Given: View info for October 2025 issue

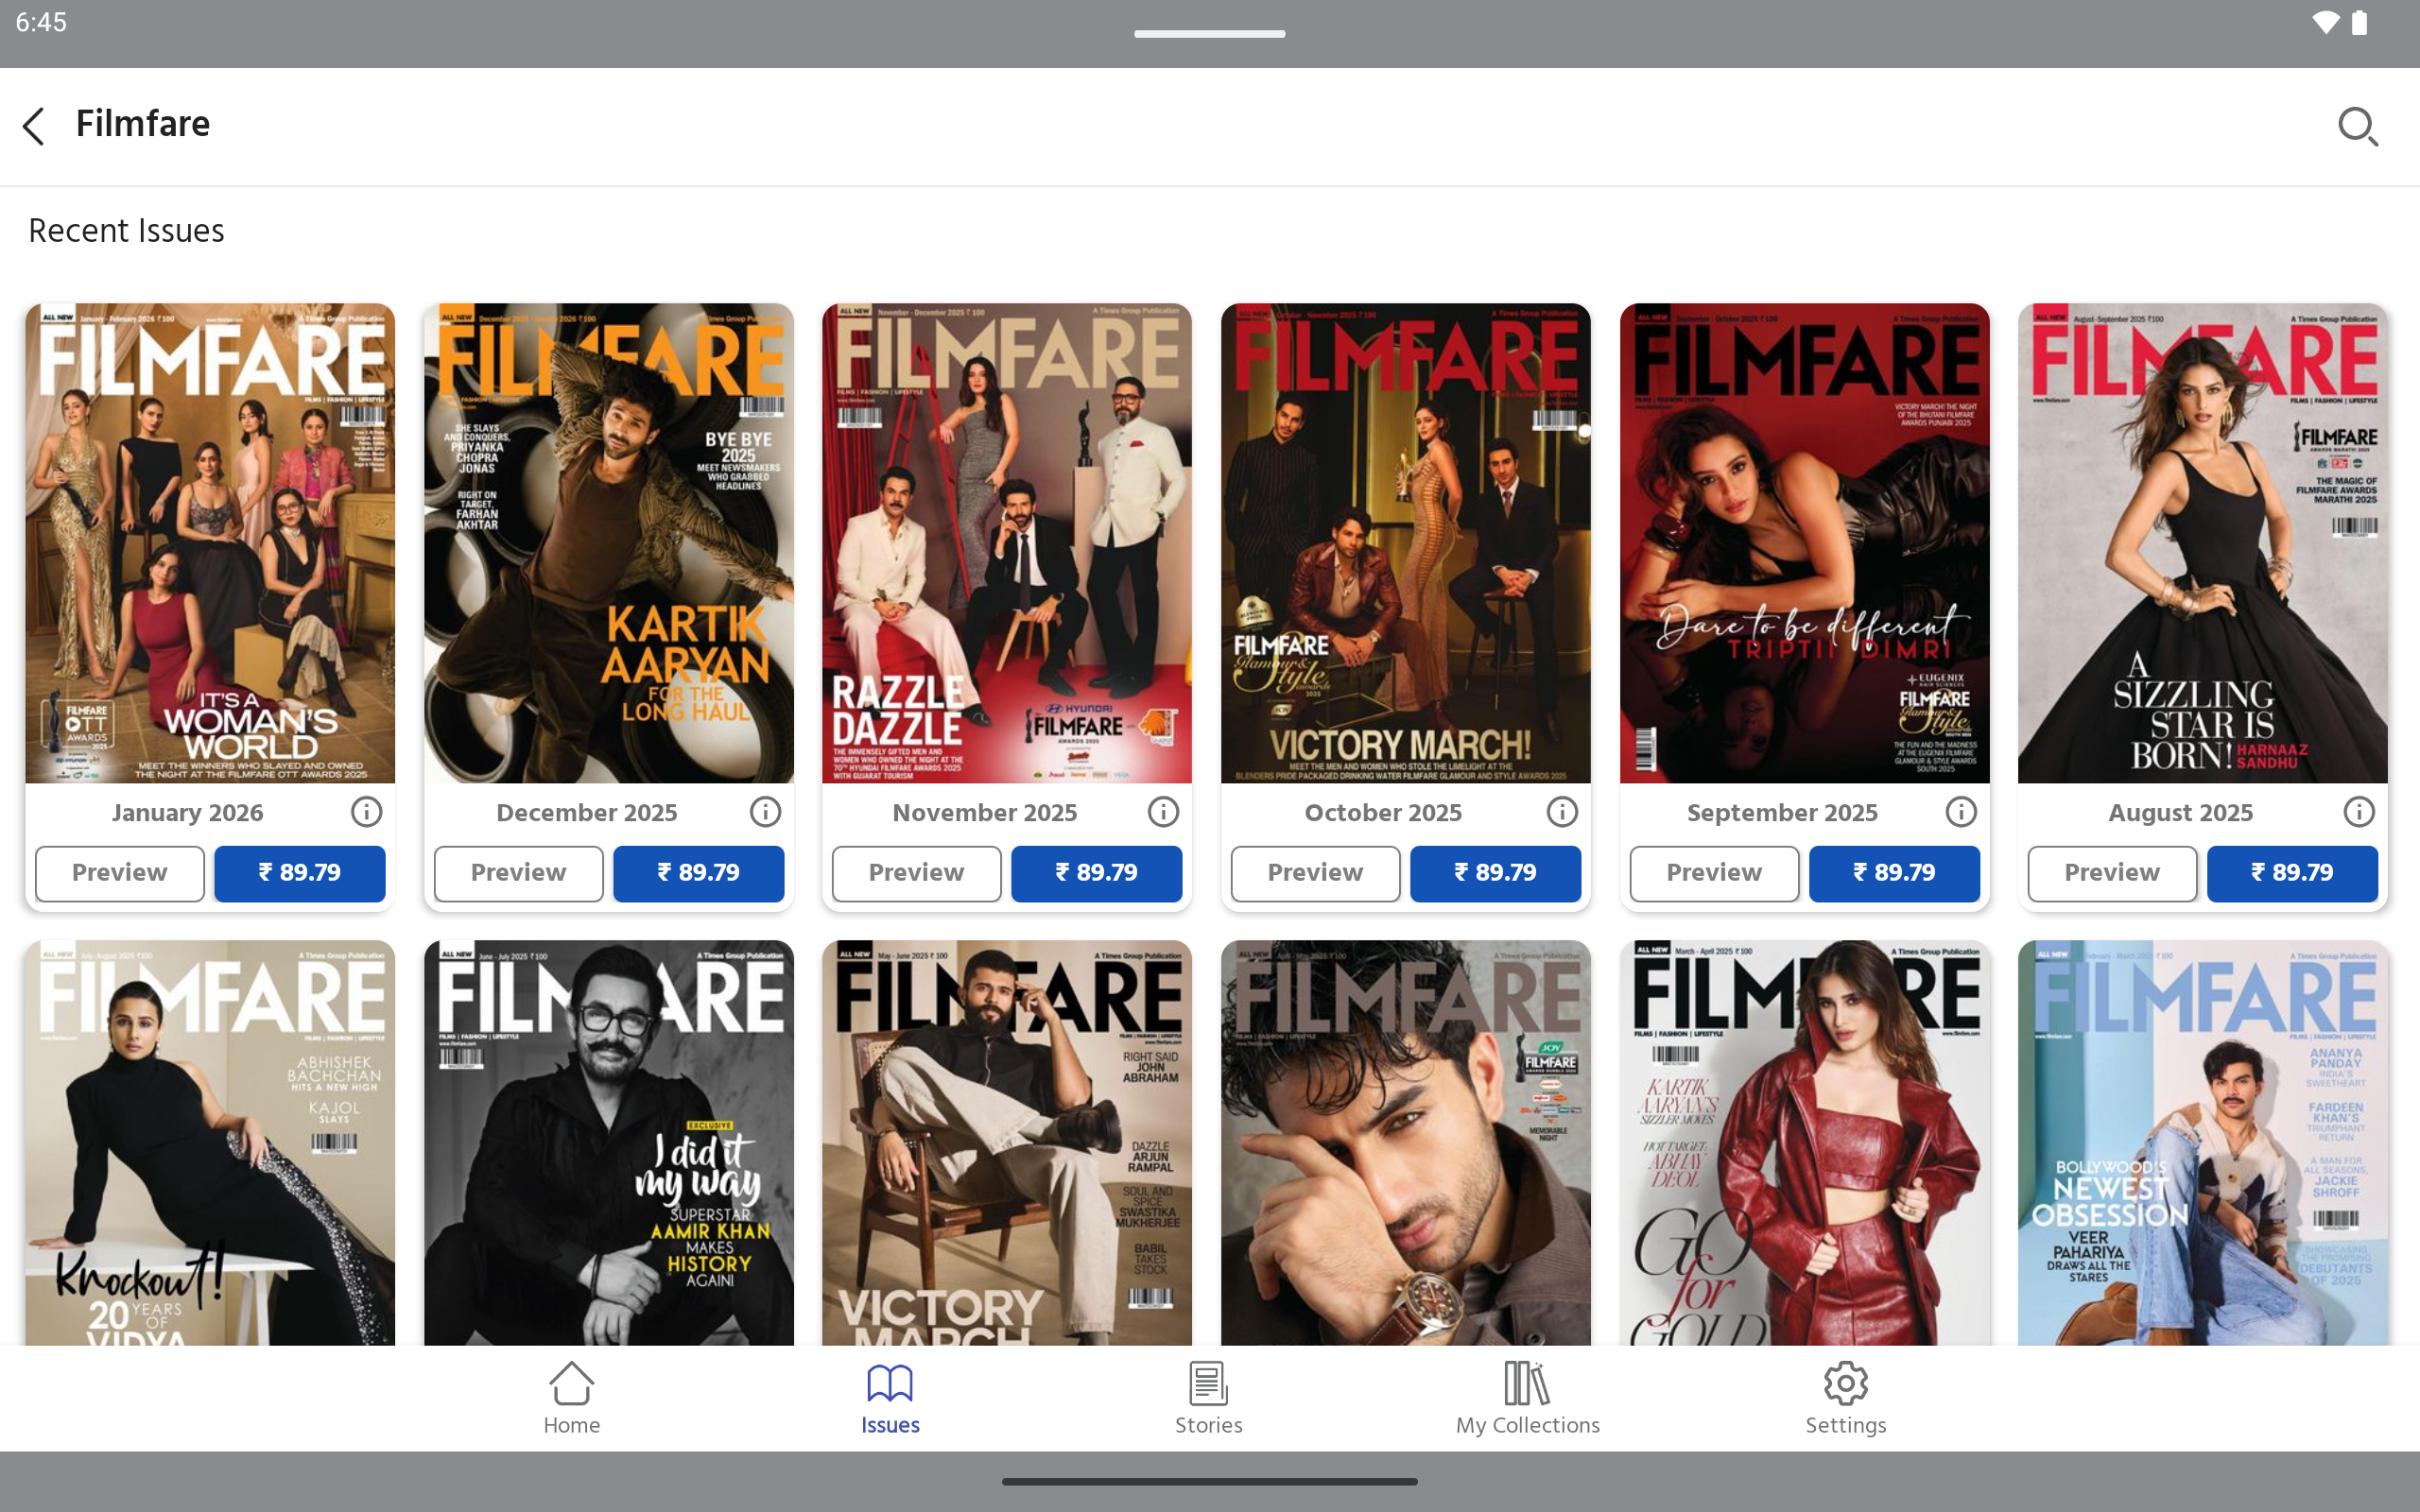Looking at the screenshot, I should pyautogui.click(x=1562, y=812).
